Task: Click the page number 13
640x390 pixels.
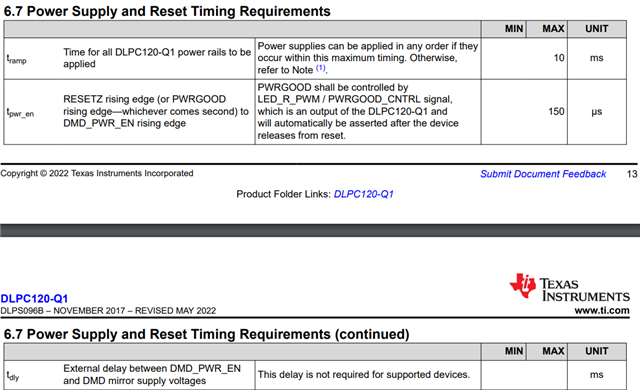Action: pyautogui.click(x=632, y=174)
